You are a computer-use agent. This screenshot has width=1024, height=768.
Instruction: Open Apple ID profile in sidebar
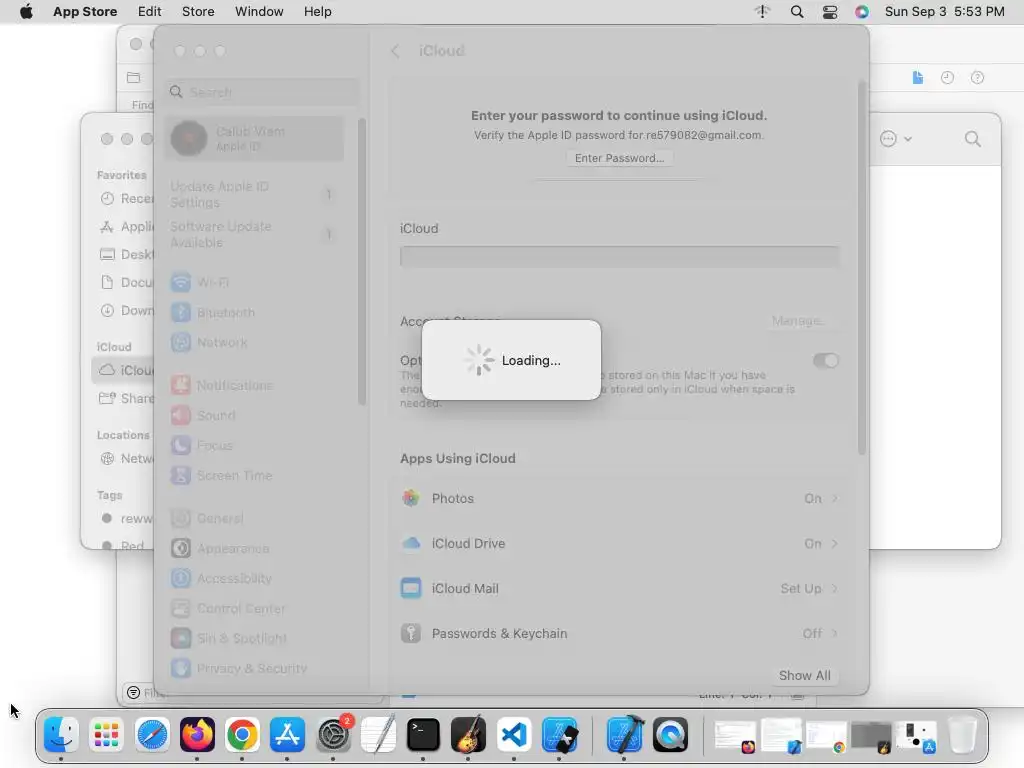pyautogui.click(x=255, y=138)
